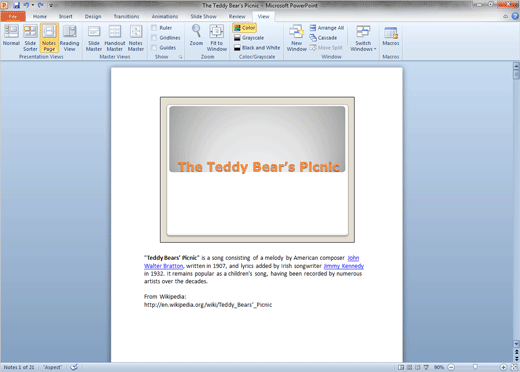520x372 pixels.
Task: Open the Slide Master view
Action: coord(94,37)
